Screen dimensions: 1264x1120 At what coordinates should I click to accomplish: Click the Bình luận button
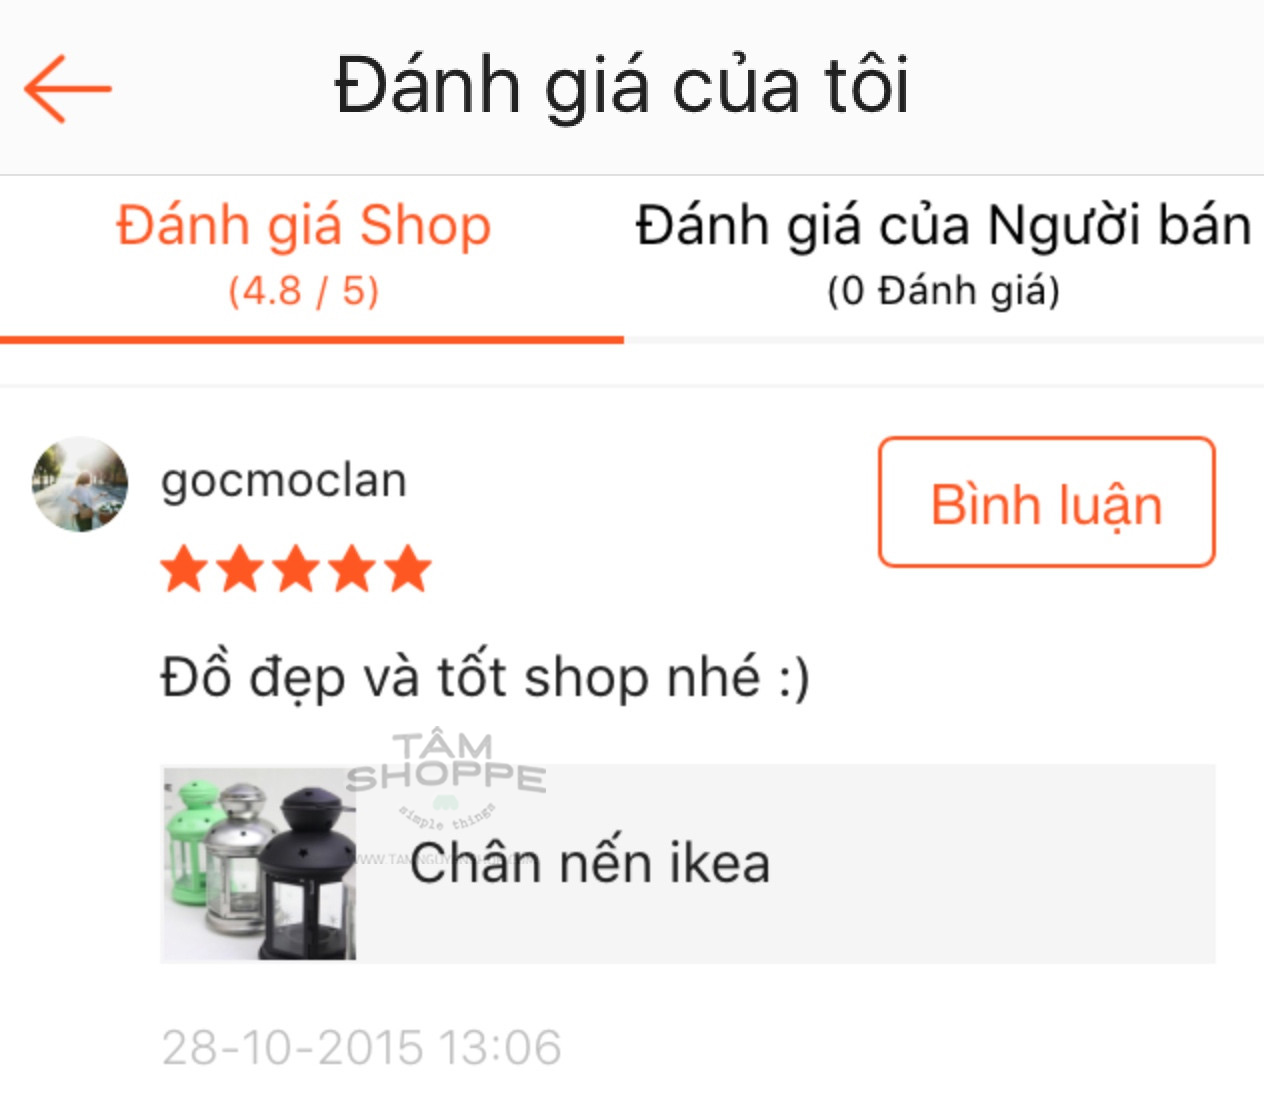(x=1047, y=502)
